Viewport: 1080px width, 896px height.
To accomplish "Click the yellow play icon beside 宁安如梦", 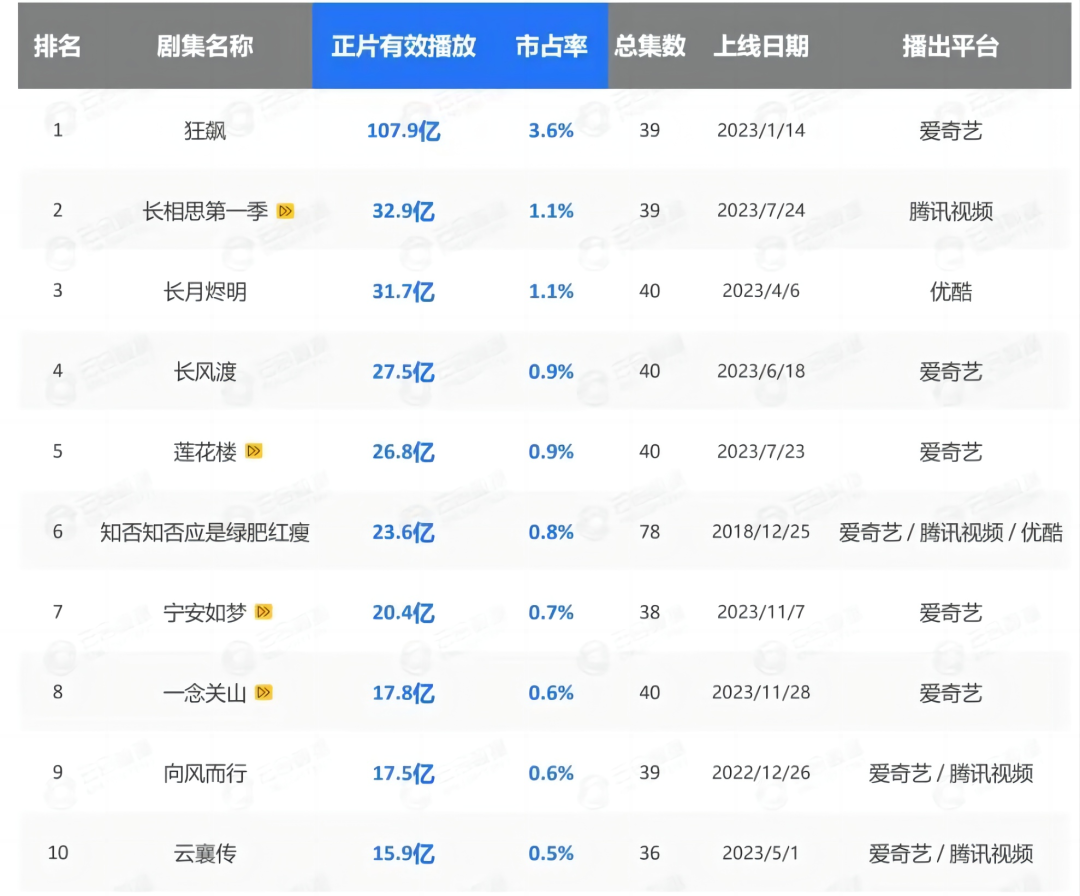I will [x=264, y=612].
